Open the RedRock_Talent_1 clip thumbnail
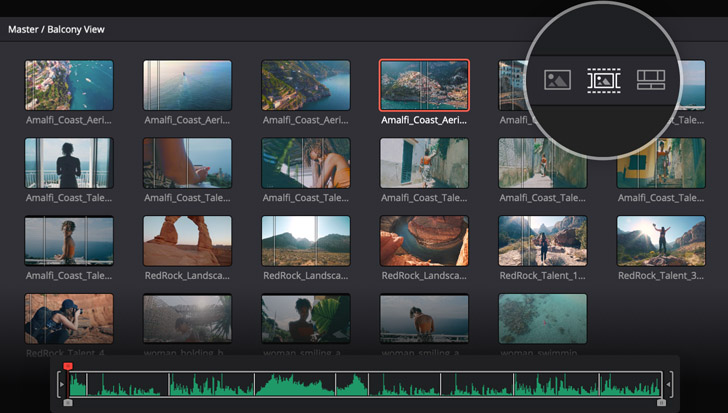Viewport: 728px width, 413px height. tap(543, 241)
